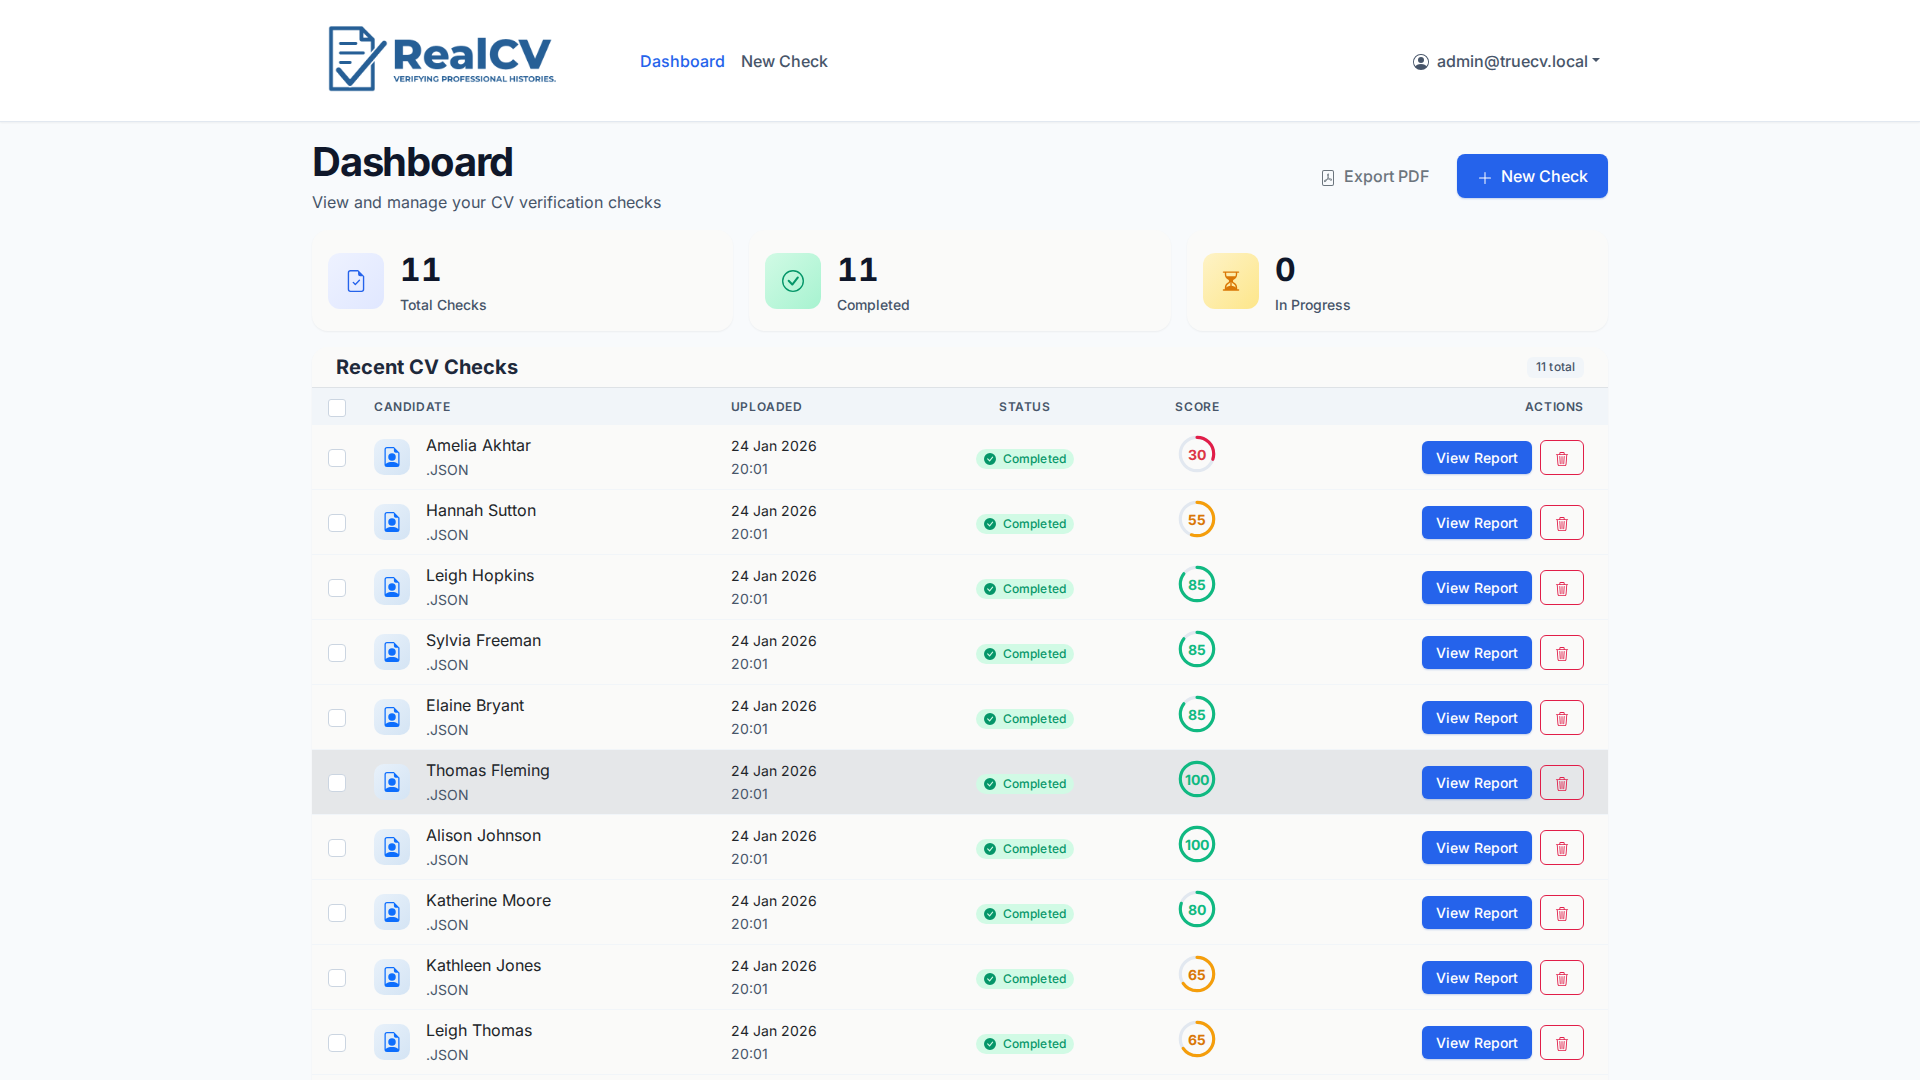Screen dimensions: 1920x1080
Task: Delete Amelia Akhtar's check via trash icon
Action: [x=1561, y=458]
